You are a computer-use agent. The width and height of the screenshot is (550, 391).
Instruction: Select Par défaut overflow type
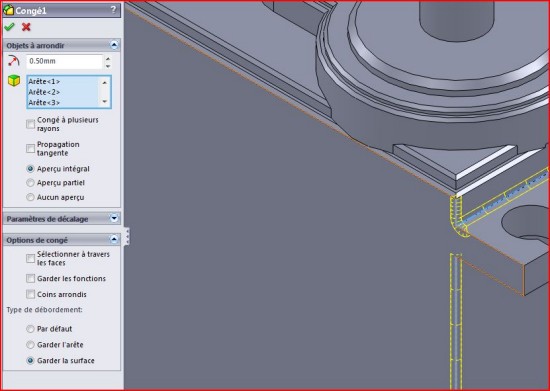pos(31,329)
